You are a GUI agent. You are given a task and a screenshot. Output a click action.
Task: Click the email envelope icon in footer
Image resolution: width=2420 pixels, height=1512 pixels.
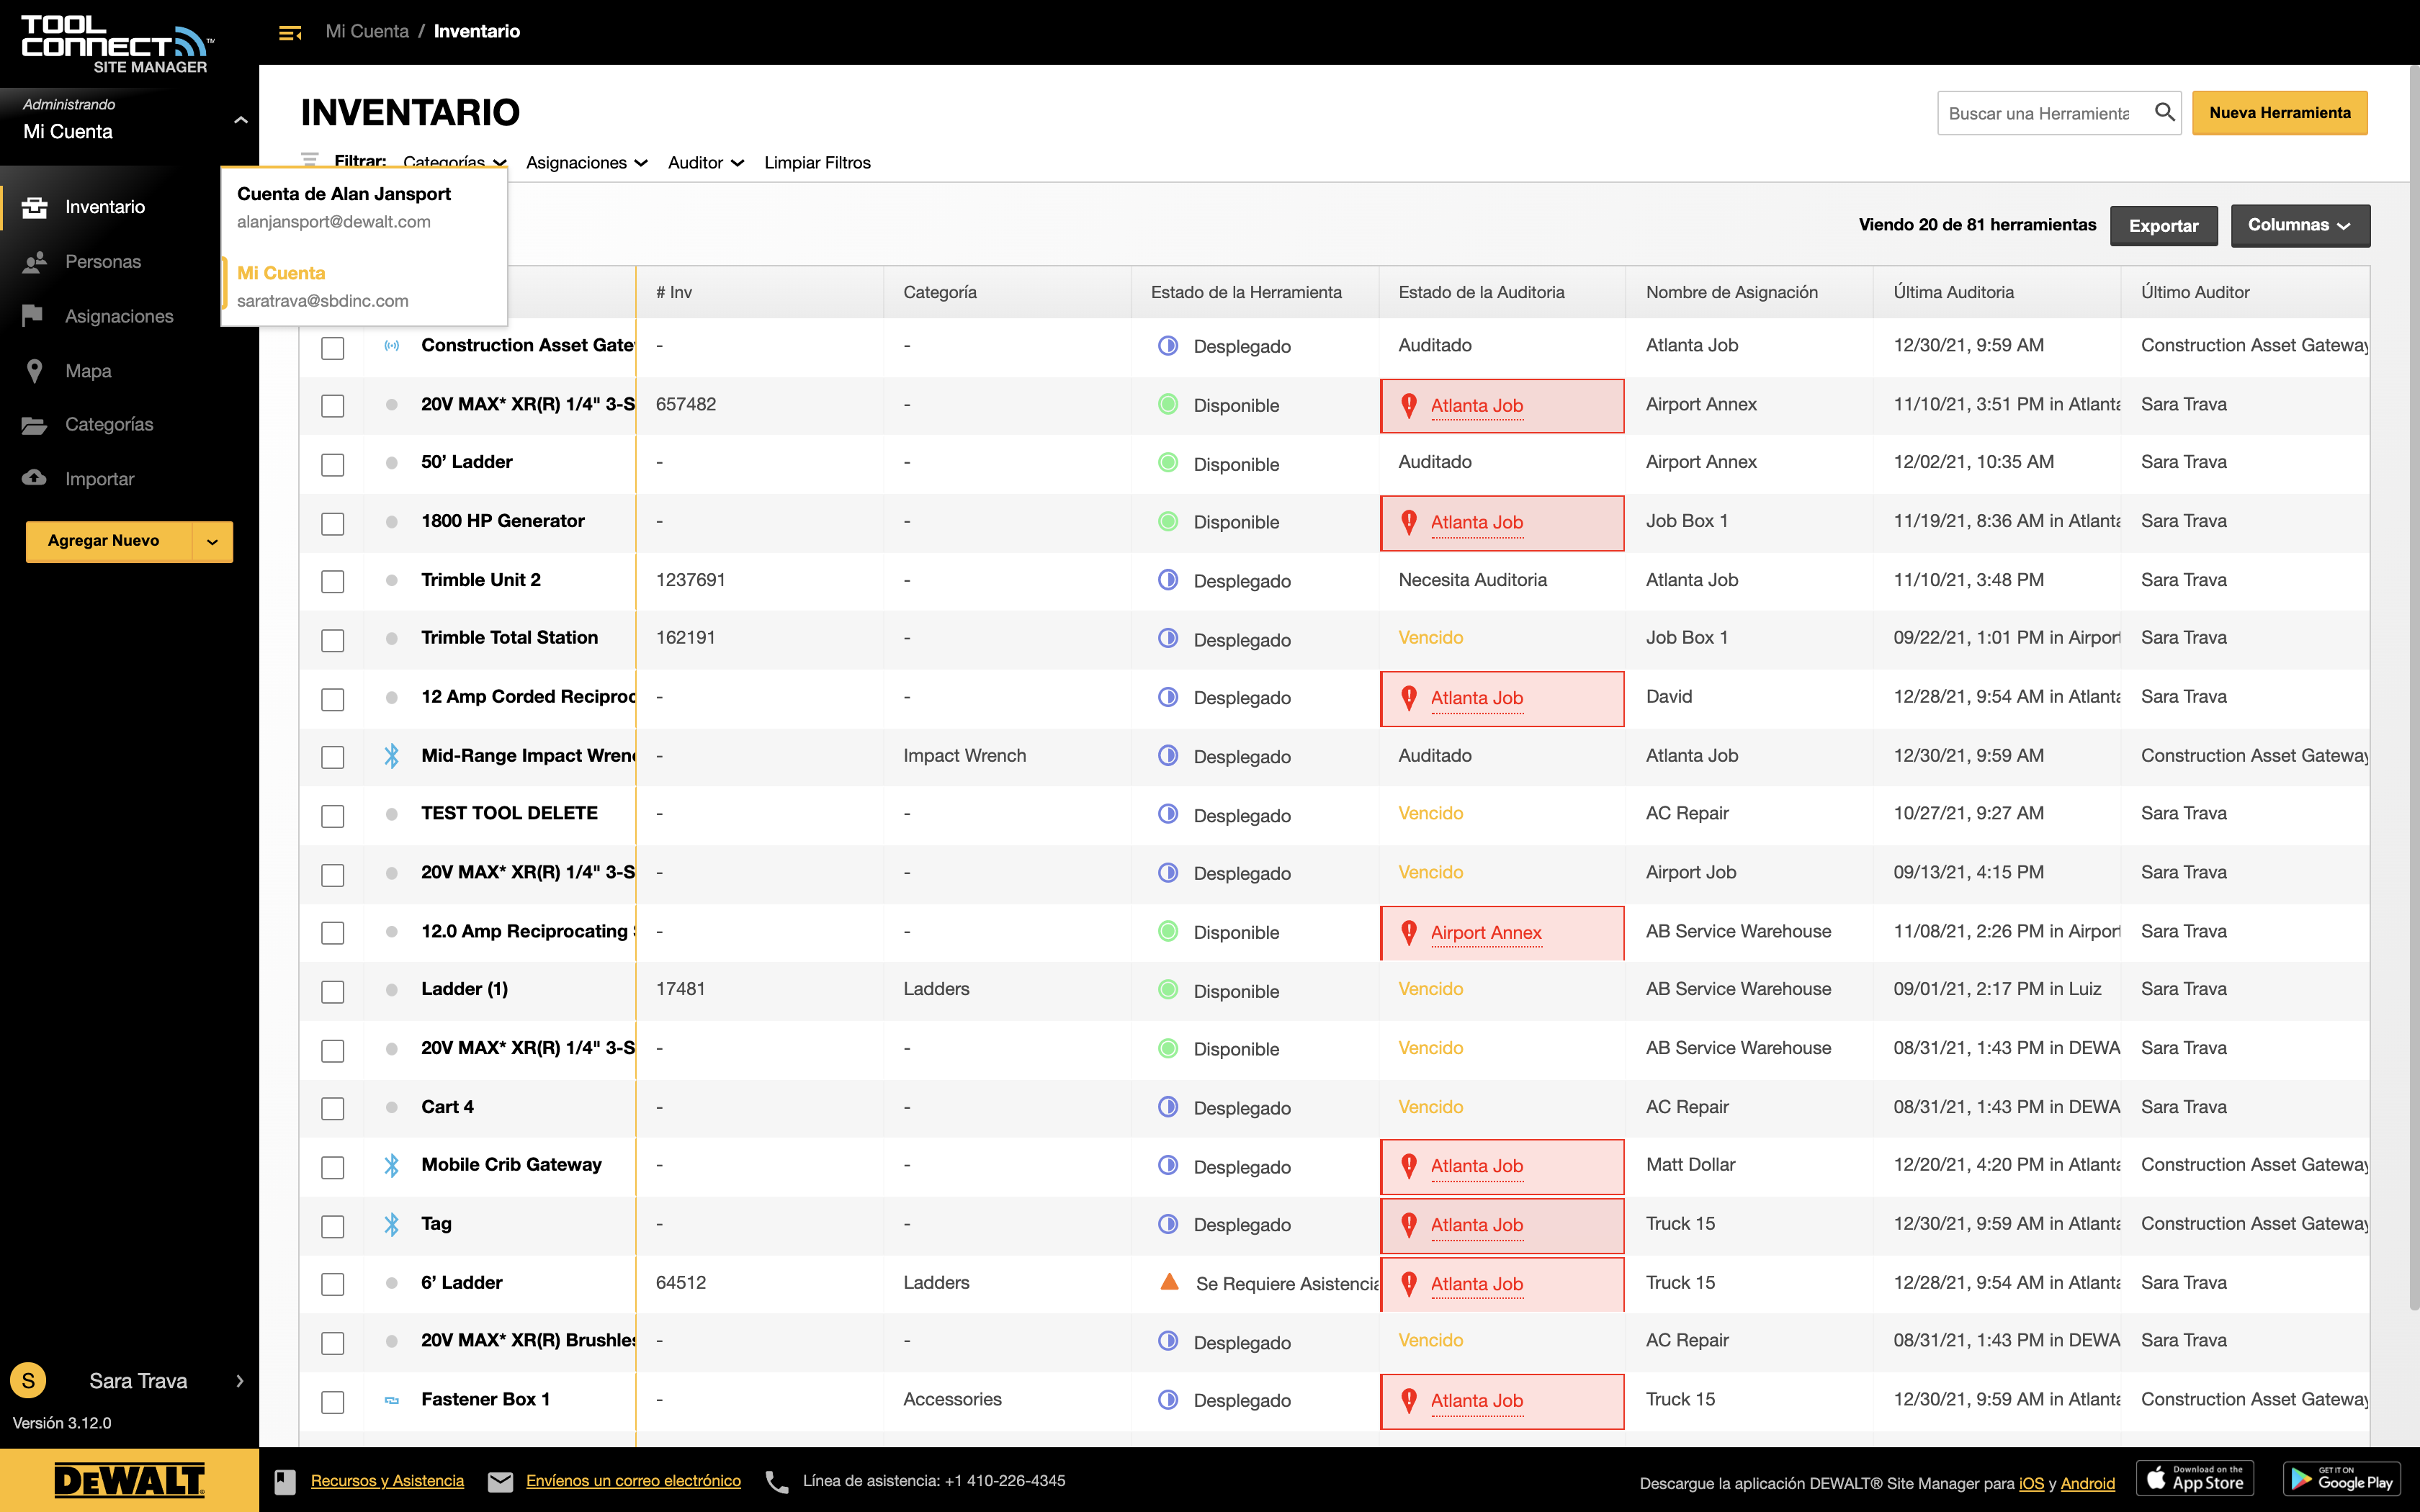tap(500, 1482)
